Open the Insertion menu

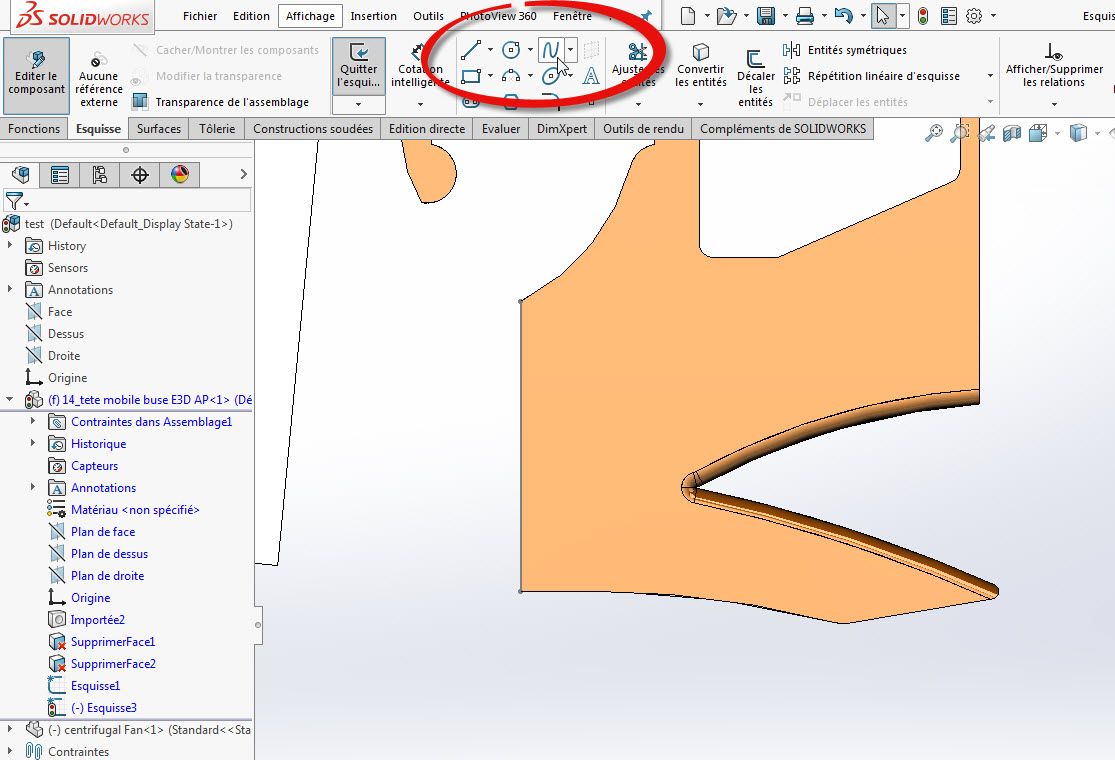tap(373, 16)
